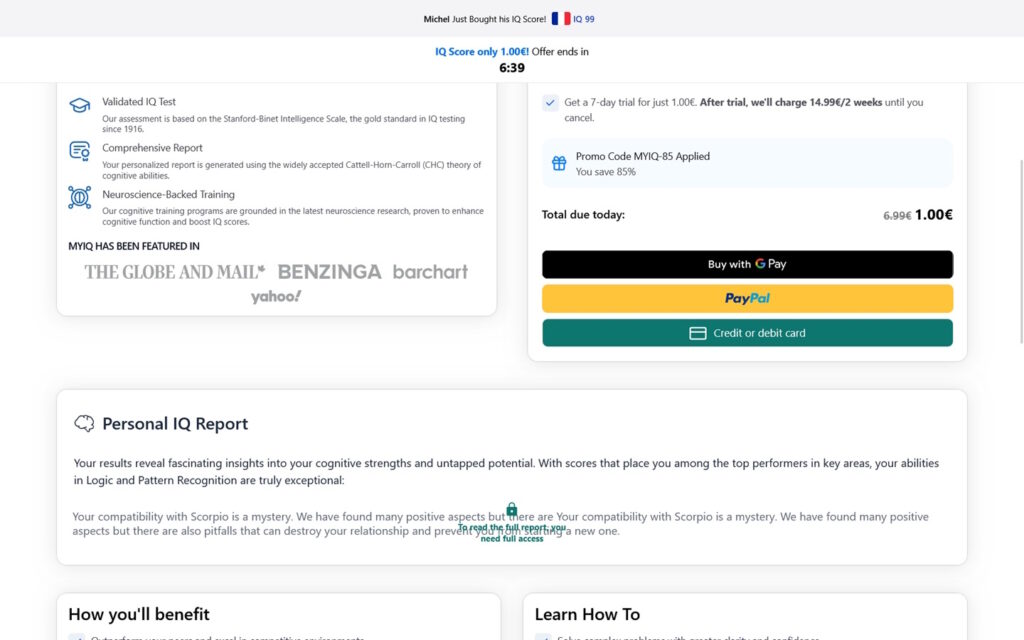Toggle the 7-day trial agreement checkbox
Image resolution: width=1024 pixels, height=640 pixels.
pos(550,103)
